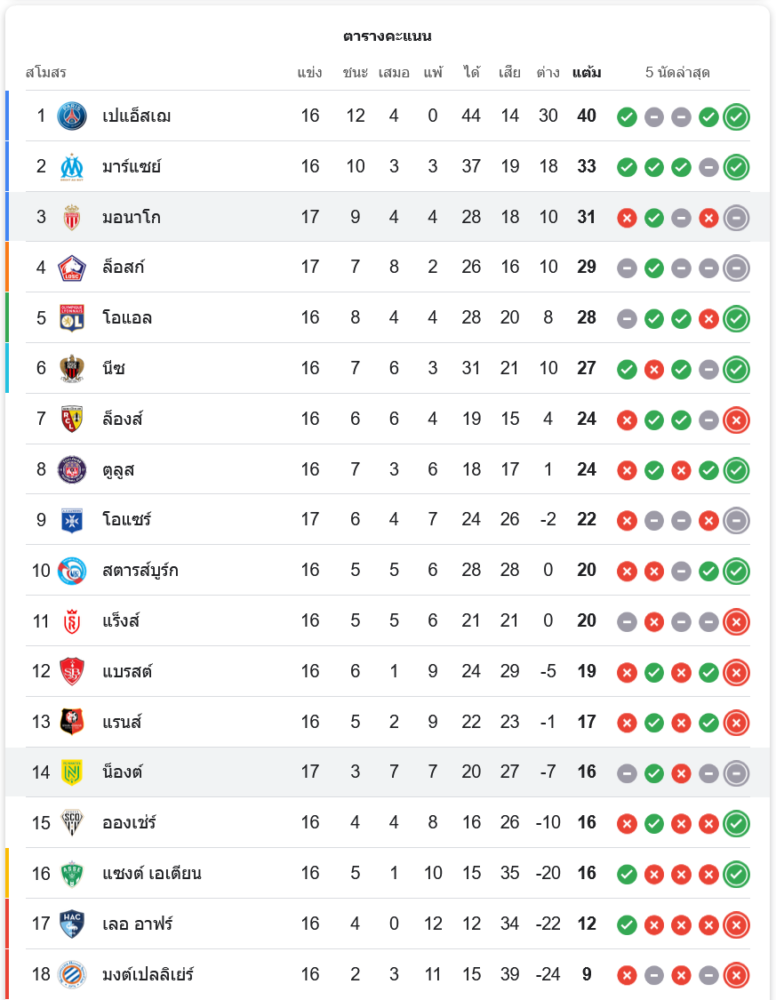
Task: Click the Nantes club crest
Action: pyautogui.click(x=72, y=772)
